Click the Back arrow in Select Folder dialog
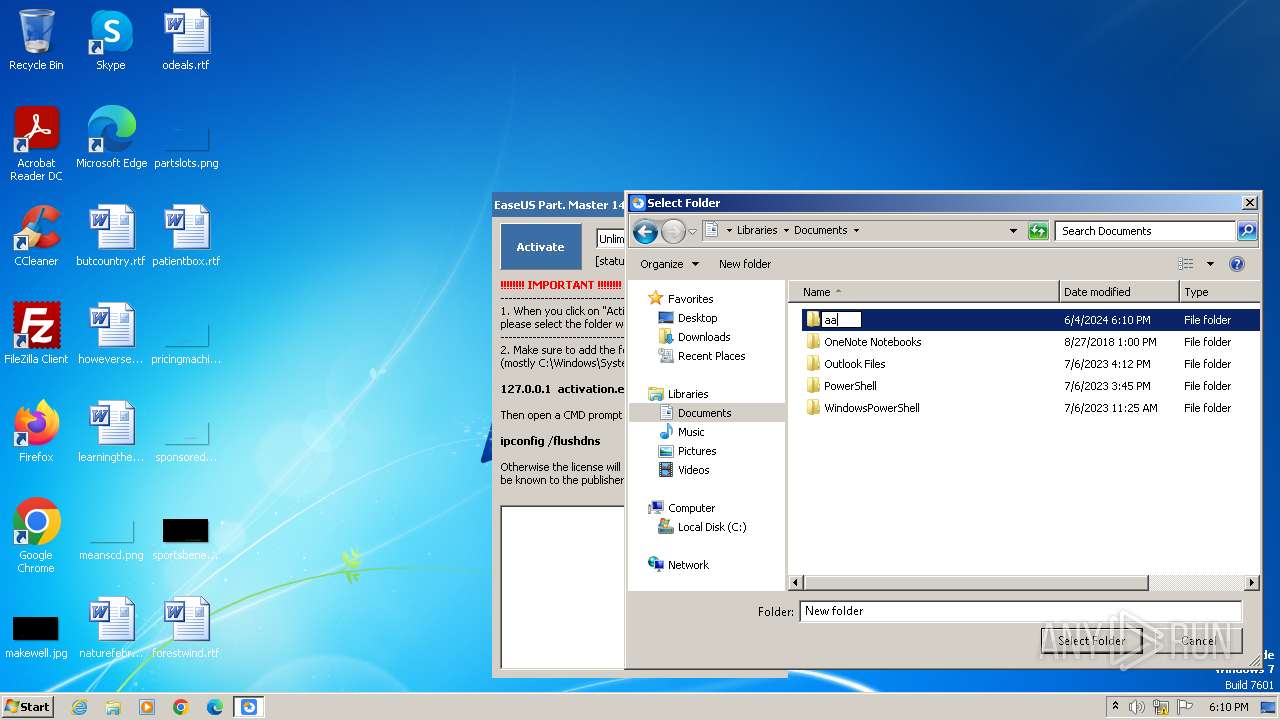This screenshot has width=1280, height=720. pyautogui.click(x=645, y=231)
